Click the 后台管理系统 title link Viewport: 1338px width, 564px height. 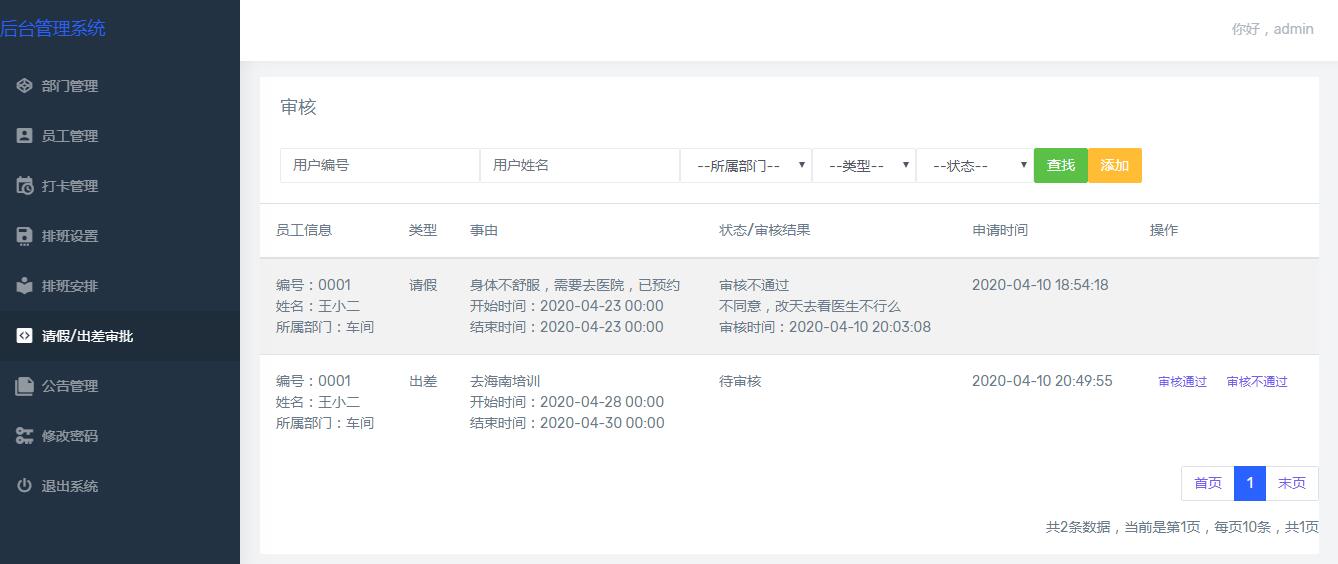coord(53,28)
